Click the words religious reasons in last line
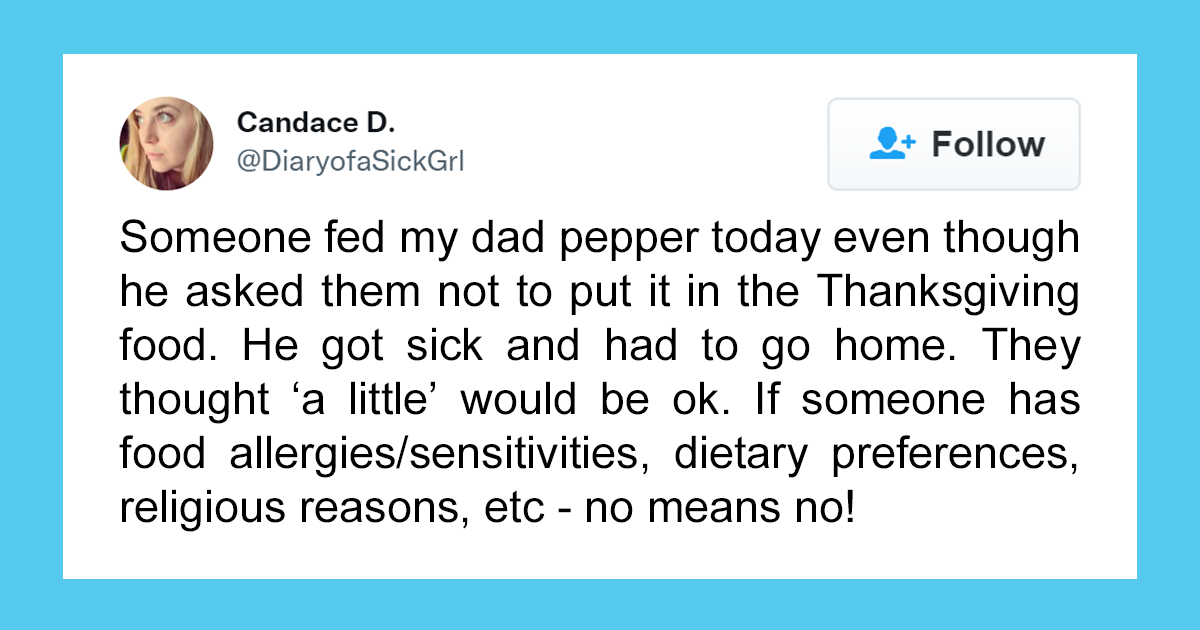 click(306, 508)
